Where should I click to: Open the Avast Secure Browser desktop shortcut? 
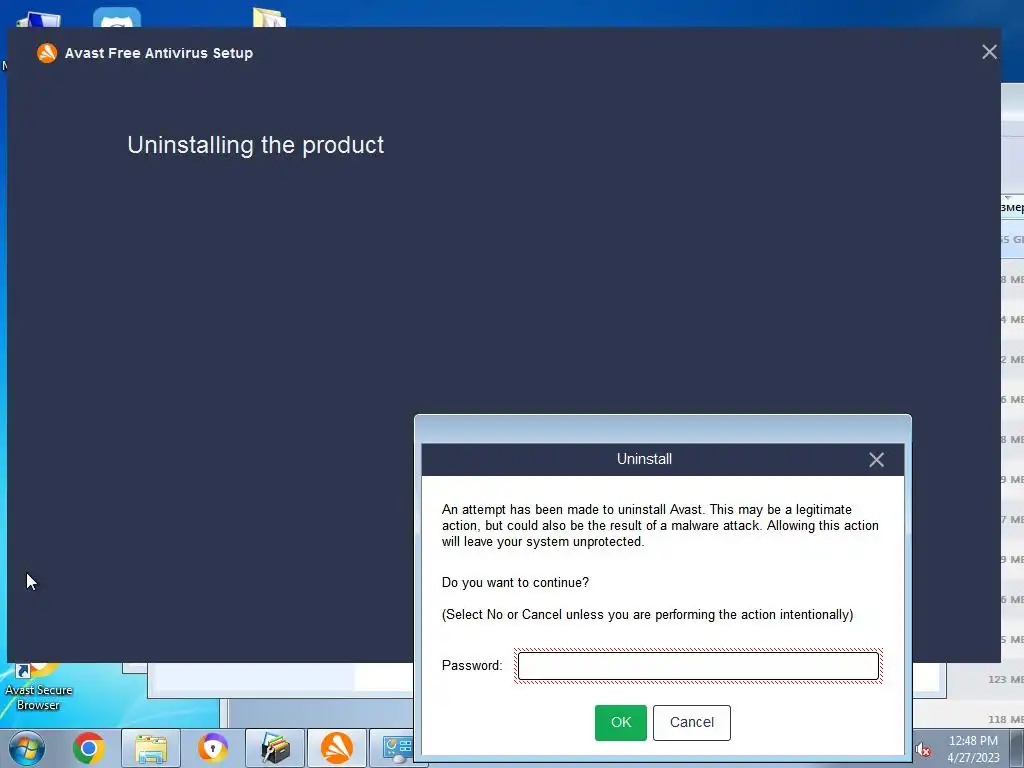point(38,686)
